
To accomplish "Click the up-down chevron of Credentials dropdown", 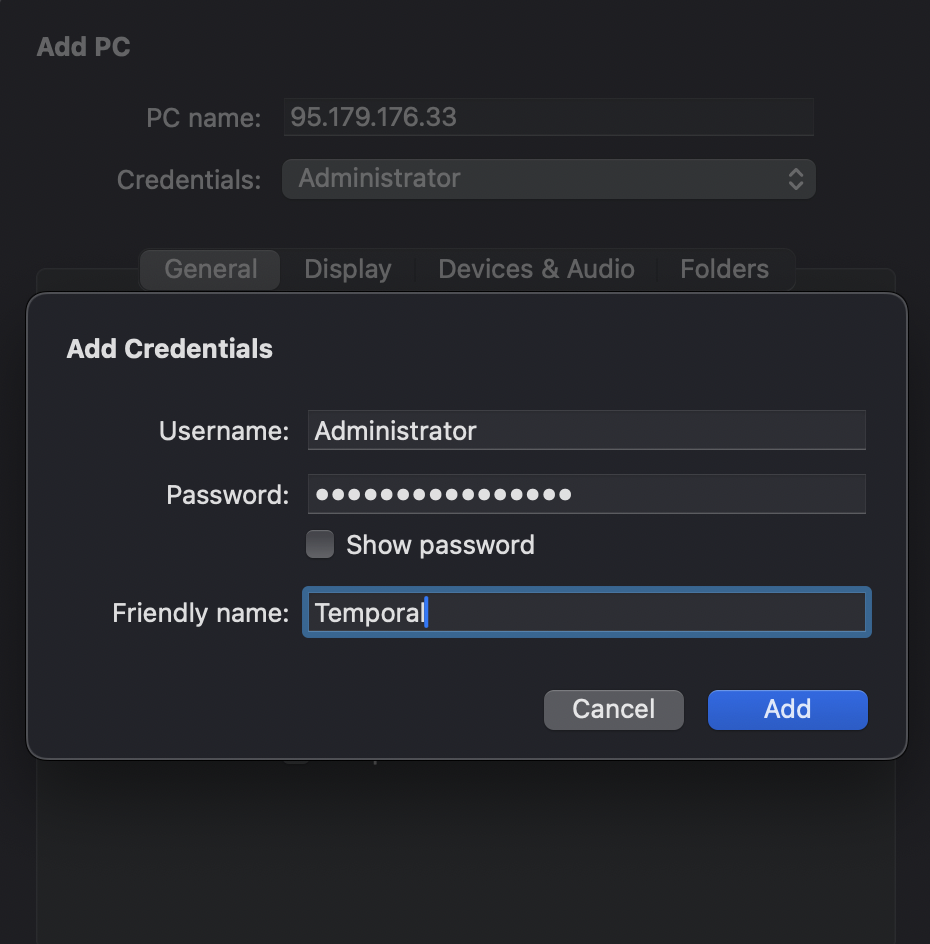I will coord(796,179).
